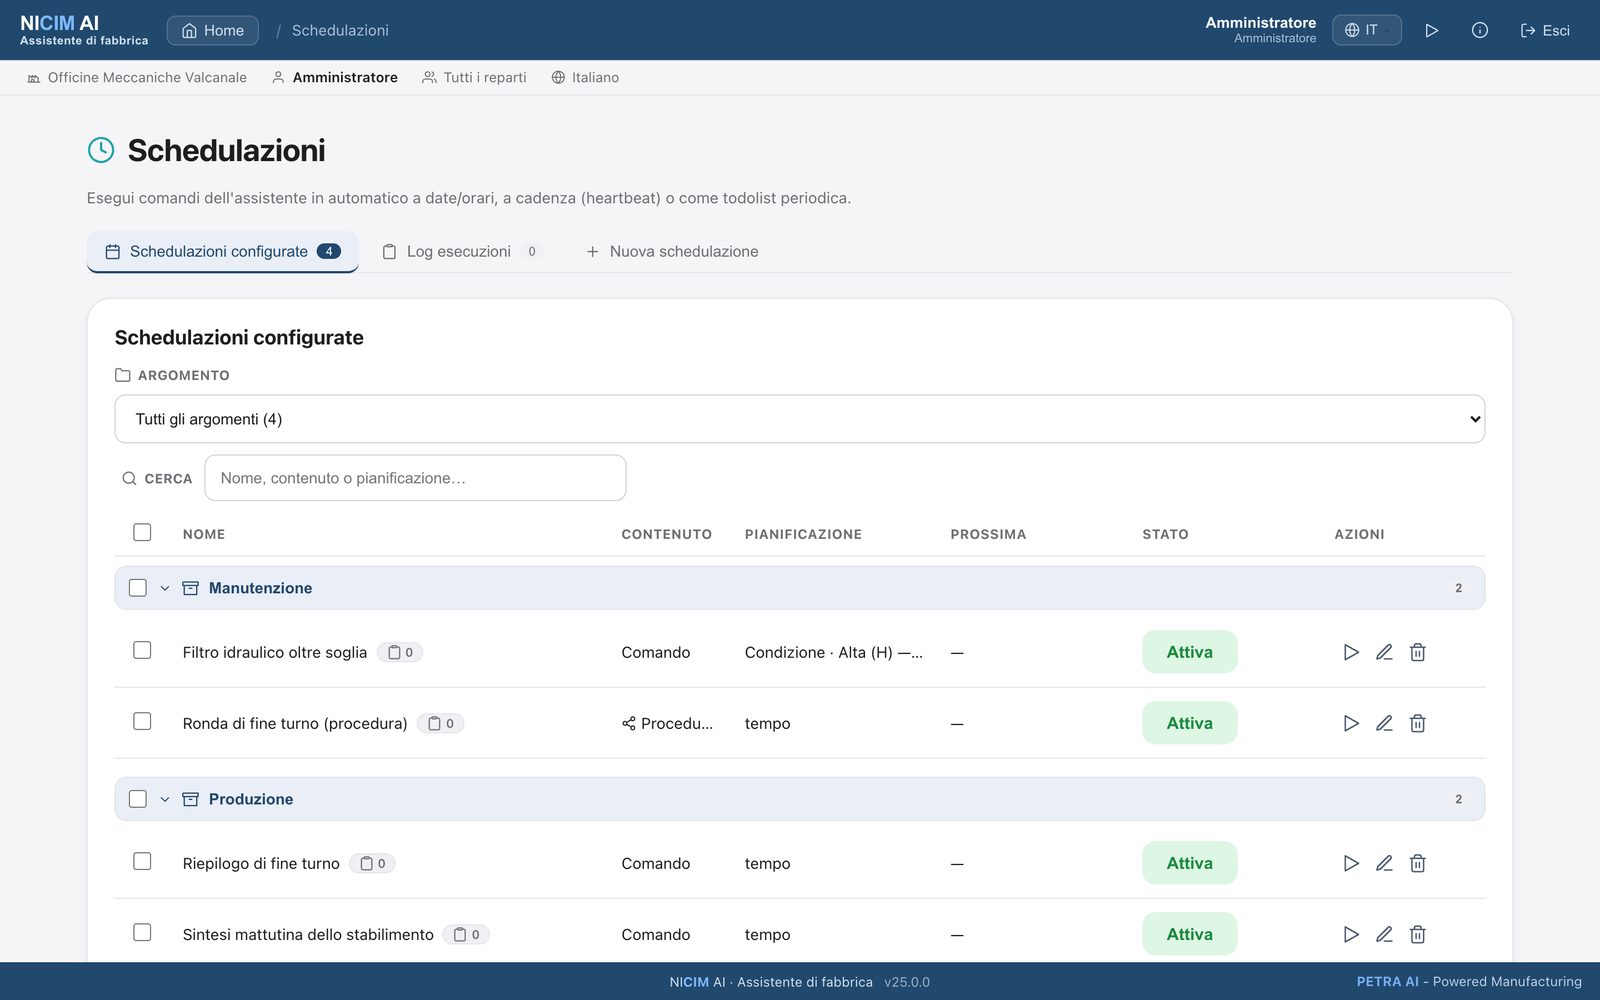Click Esci to log out
Viewport: 1600px width, 1000px height.
1545,30
